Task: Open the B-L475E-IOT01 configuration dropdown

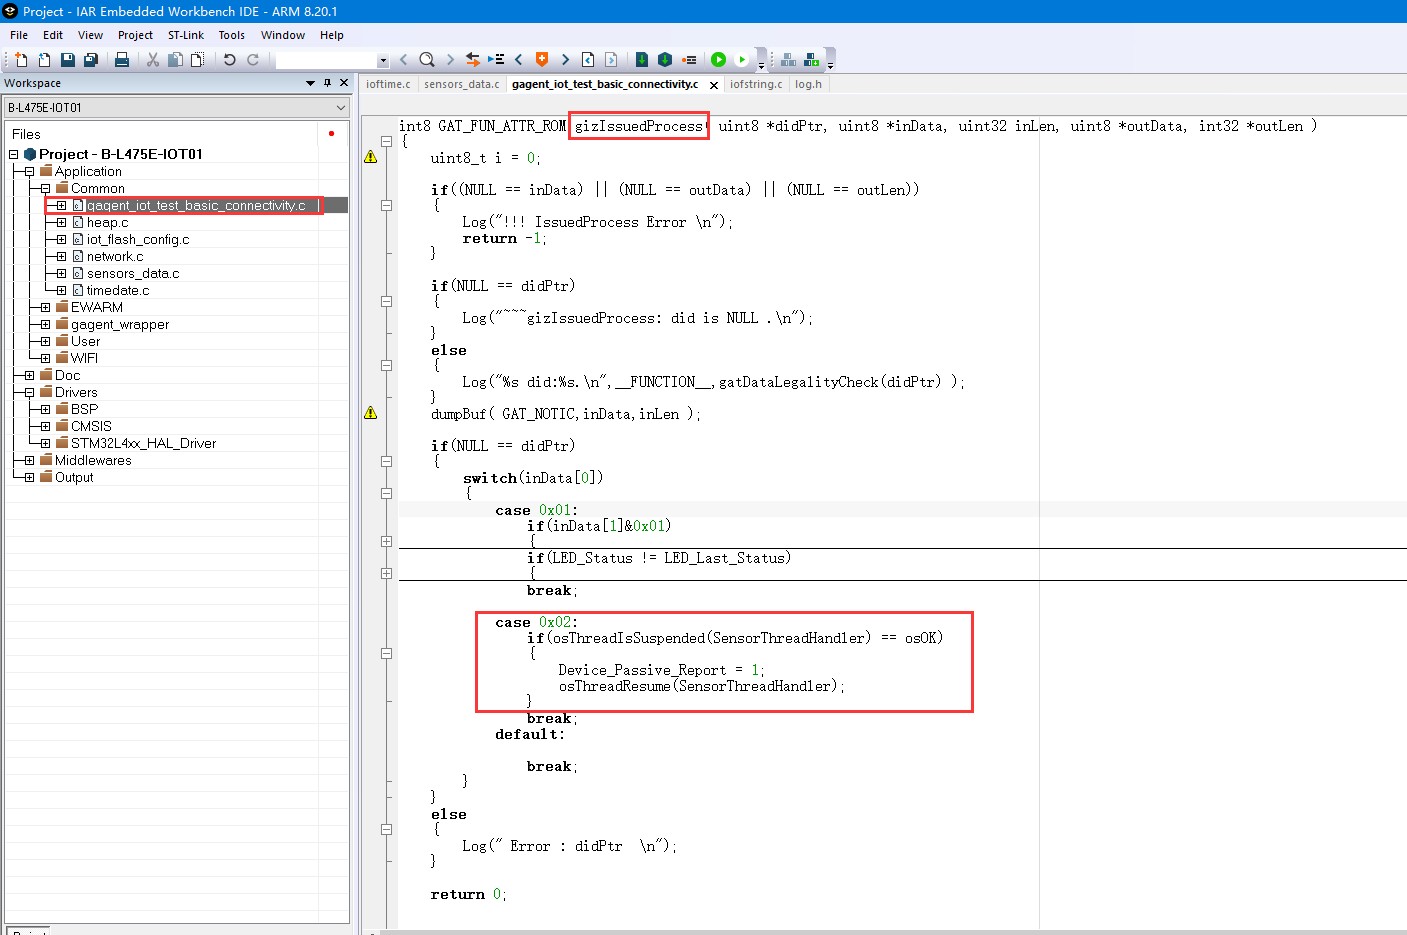Action: click(x=340, y=108)
